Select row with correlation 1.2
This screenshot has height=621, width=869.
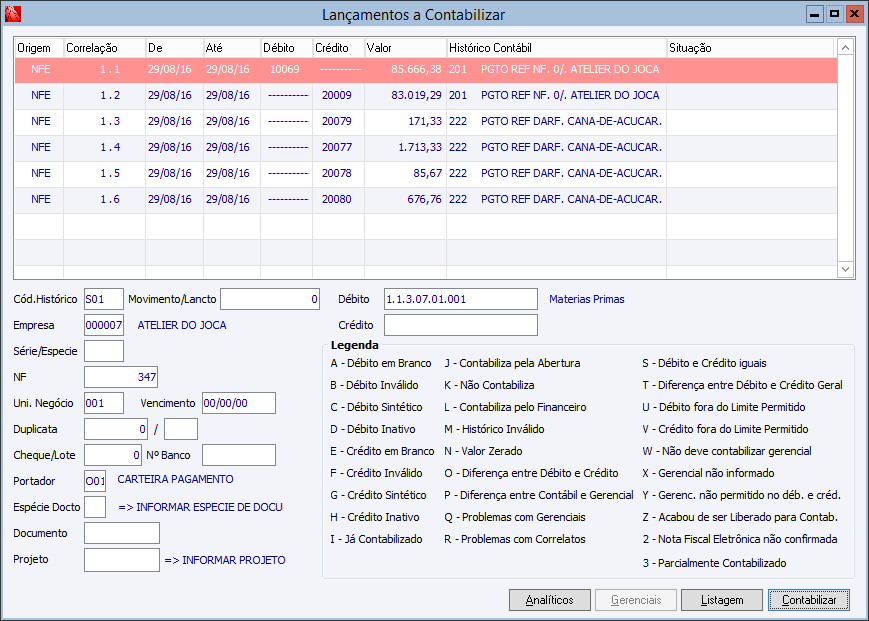[110, 96]
